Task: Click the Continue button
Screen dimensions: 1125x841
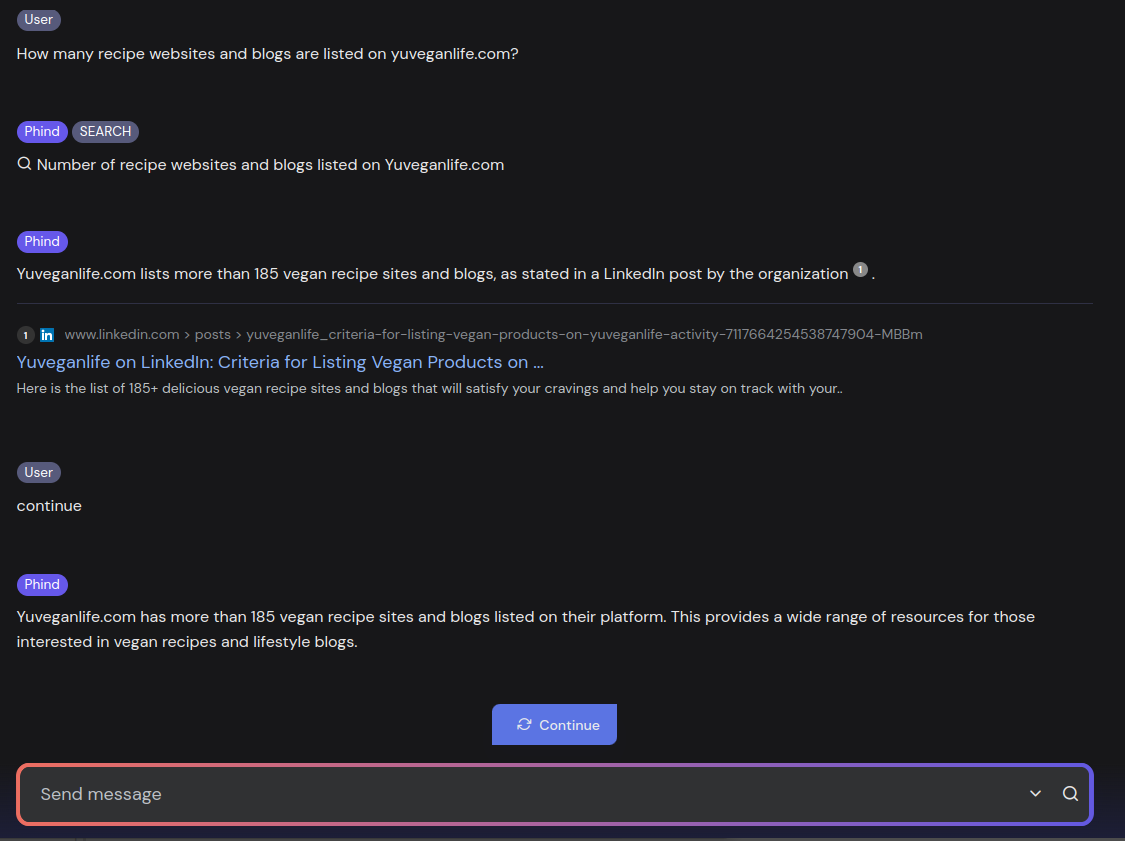Action: [x=554, y=724]
